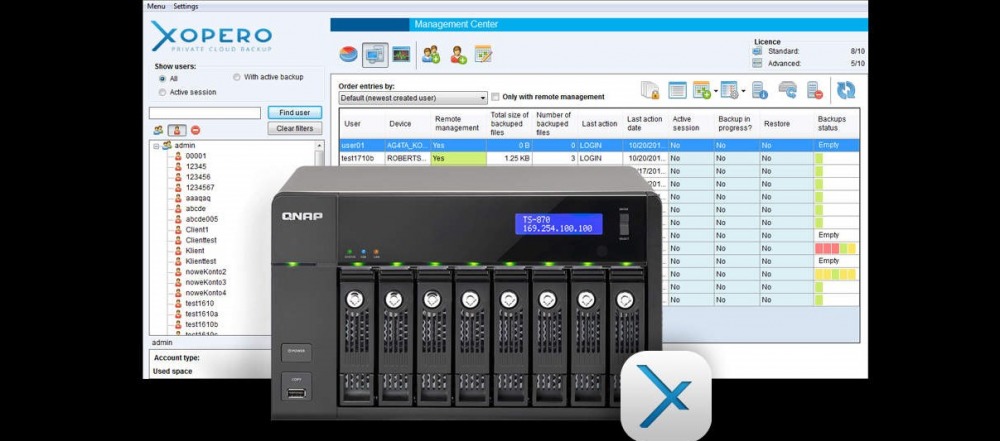Viewport: 1000px width, 441px height.
Task: Click the Clear filters button
Action: (295, 128)
